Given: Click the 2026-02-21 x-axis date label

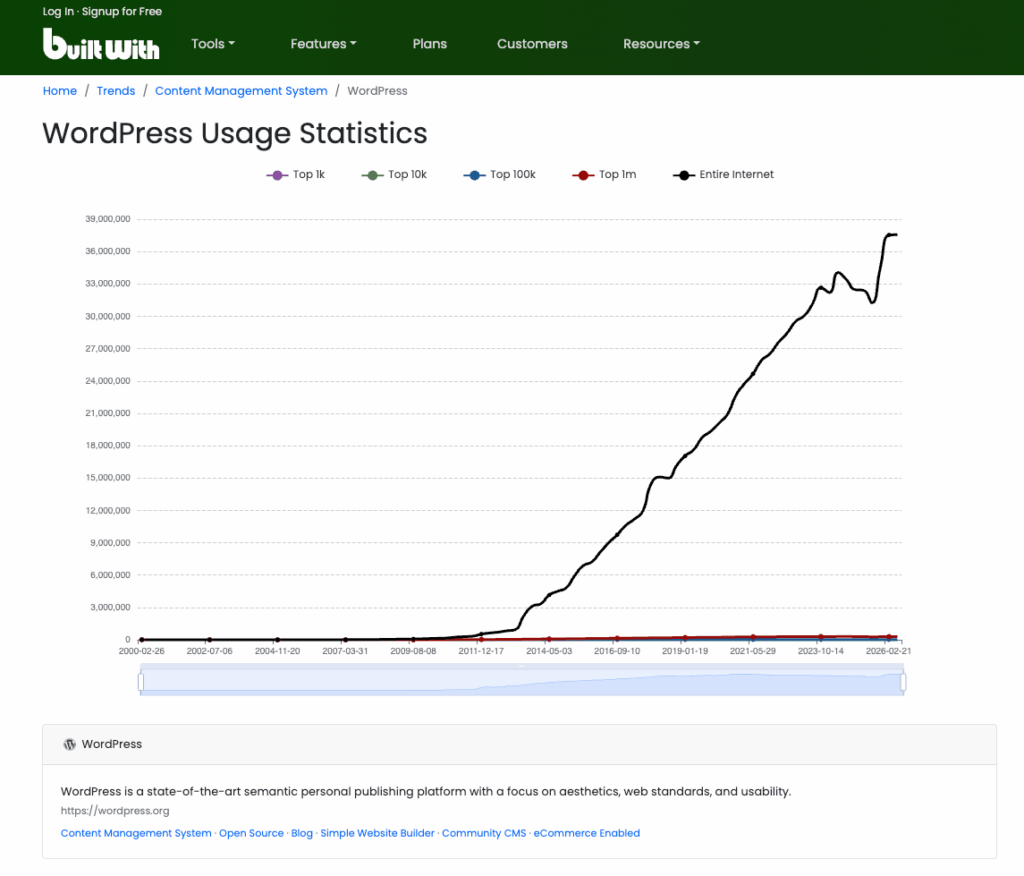Looking at the screenshot, I should 888,651.
